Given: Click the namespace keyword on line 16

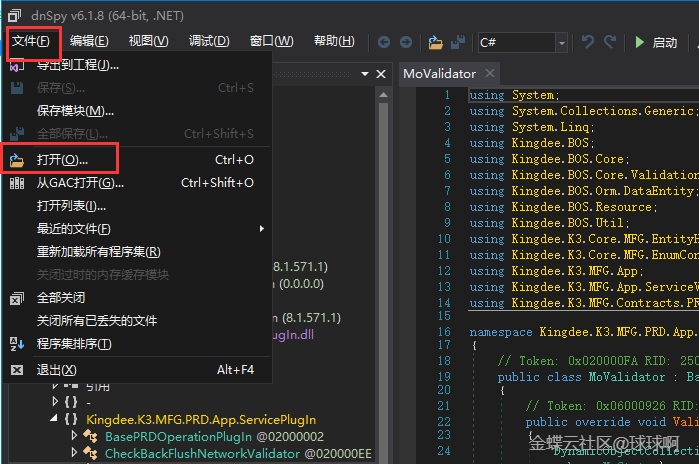Looking at the screenshot, I should click(501, 333).
